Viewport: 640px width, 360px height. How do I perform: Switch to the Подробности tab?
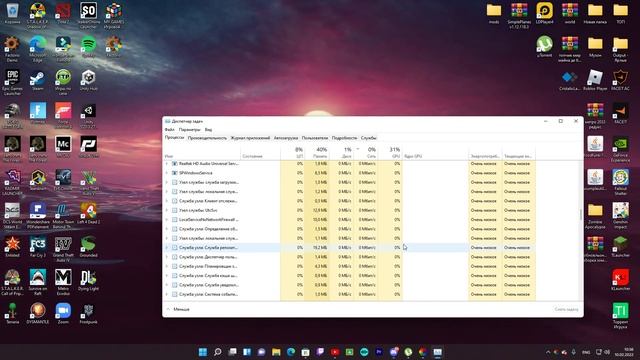344,138
